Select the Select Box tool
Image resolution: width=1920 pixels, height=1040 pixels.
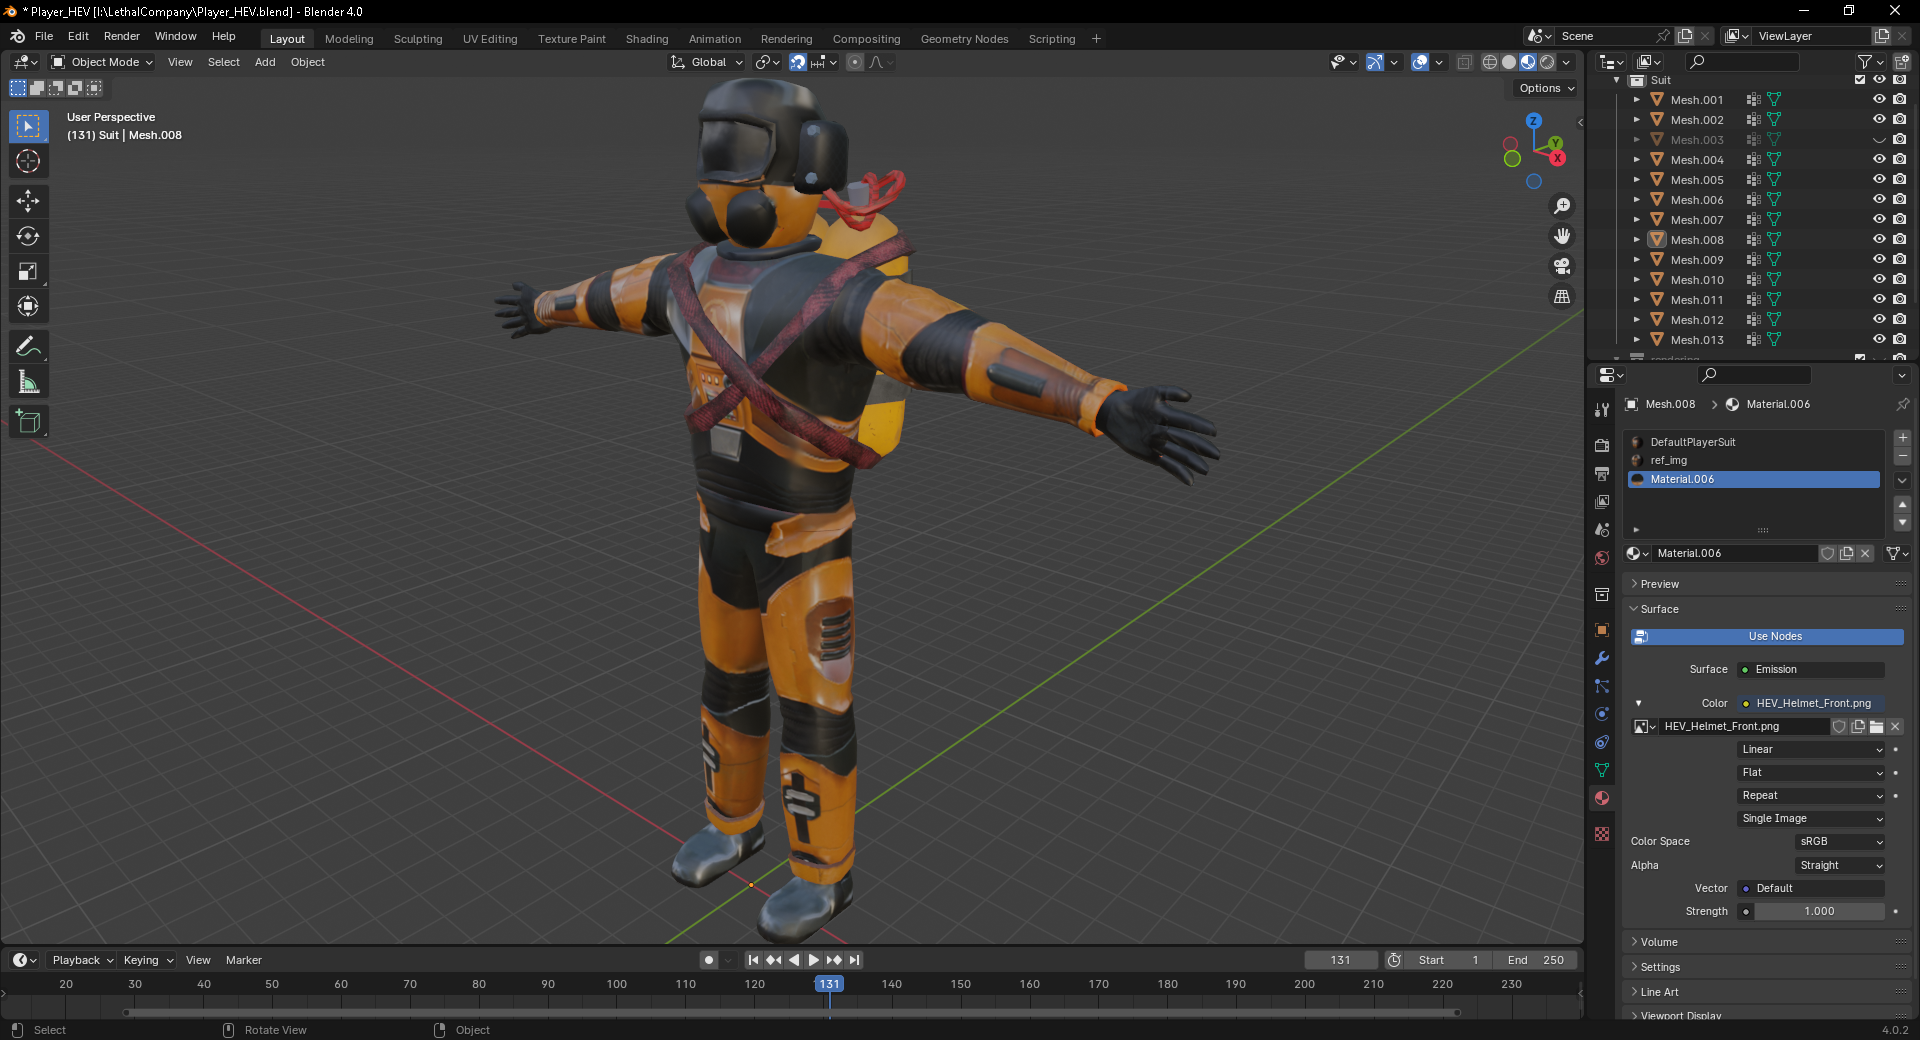(x=28, y=127)
